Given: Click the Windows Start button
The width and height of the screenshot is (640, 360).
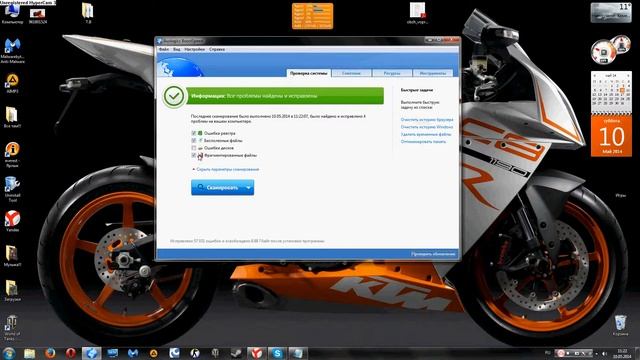Looking at the screenshot, I should click(x=9, y=353).
